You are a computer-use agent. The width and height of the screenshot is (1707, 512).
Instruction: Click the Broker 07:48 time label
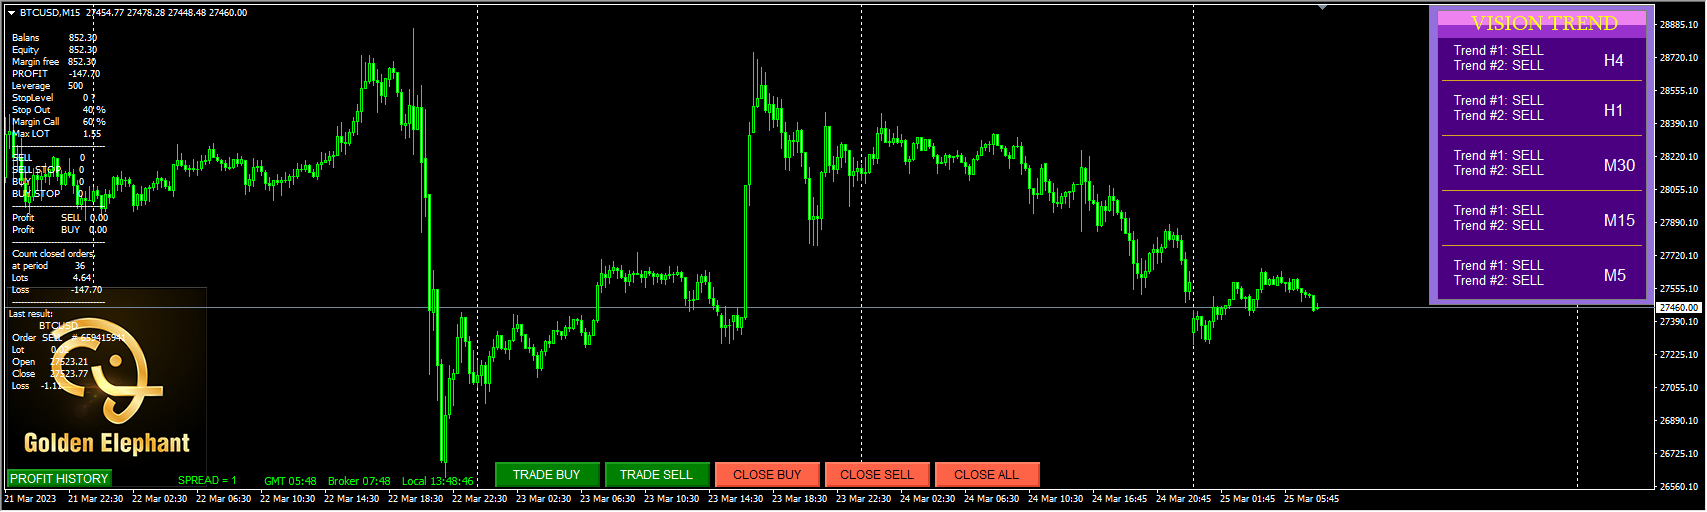(x=359, y=481)
